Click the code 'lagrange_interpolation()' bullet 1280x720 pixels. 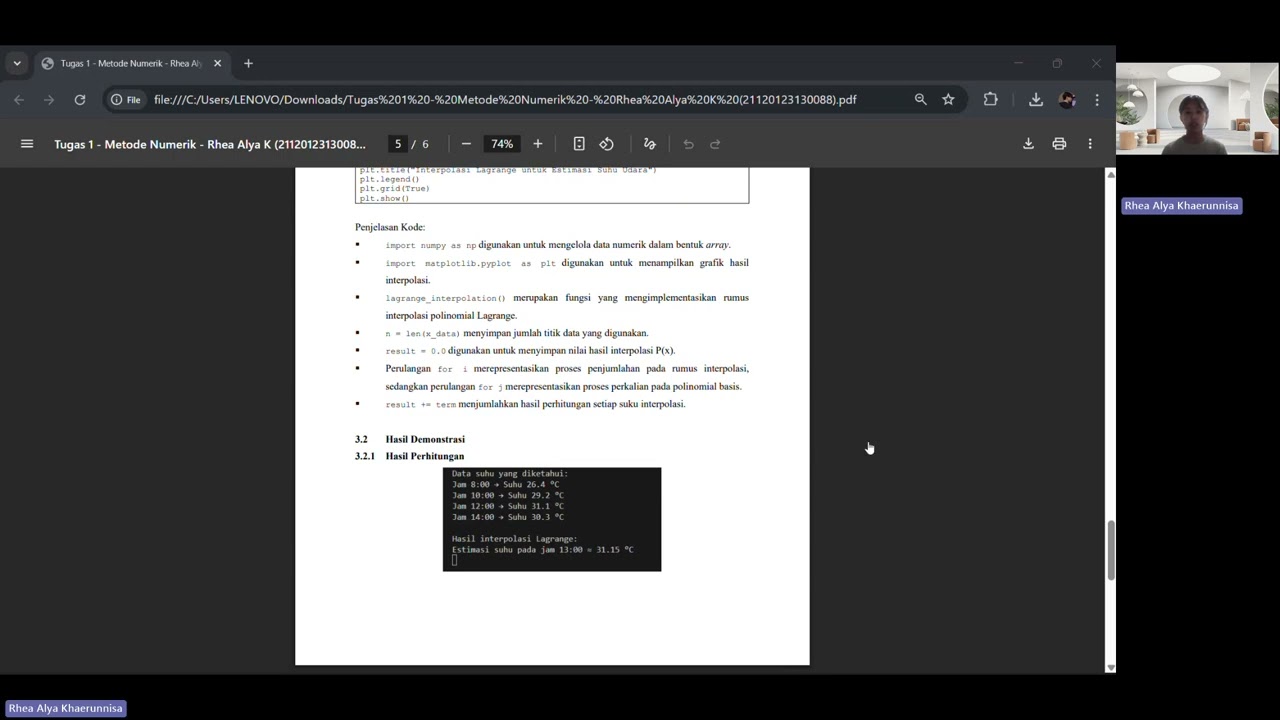click(567, 306)
